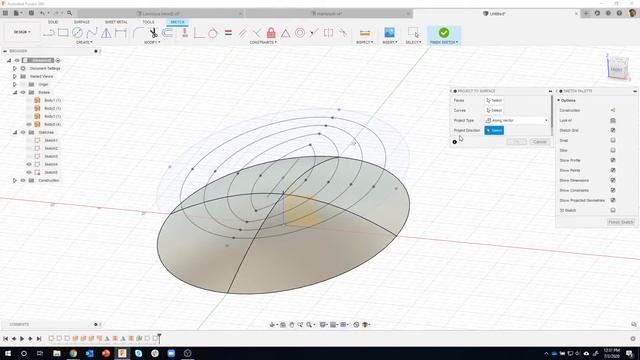Apply Midpoint triangle constraint

(x=285, y=33)
